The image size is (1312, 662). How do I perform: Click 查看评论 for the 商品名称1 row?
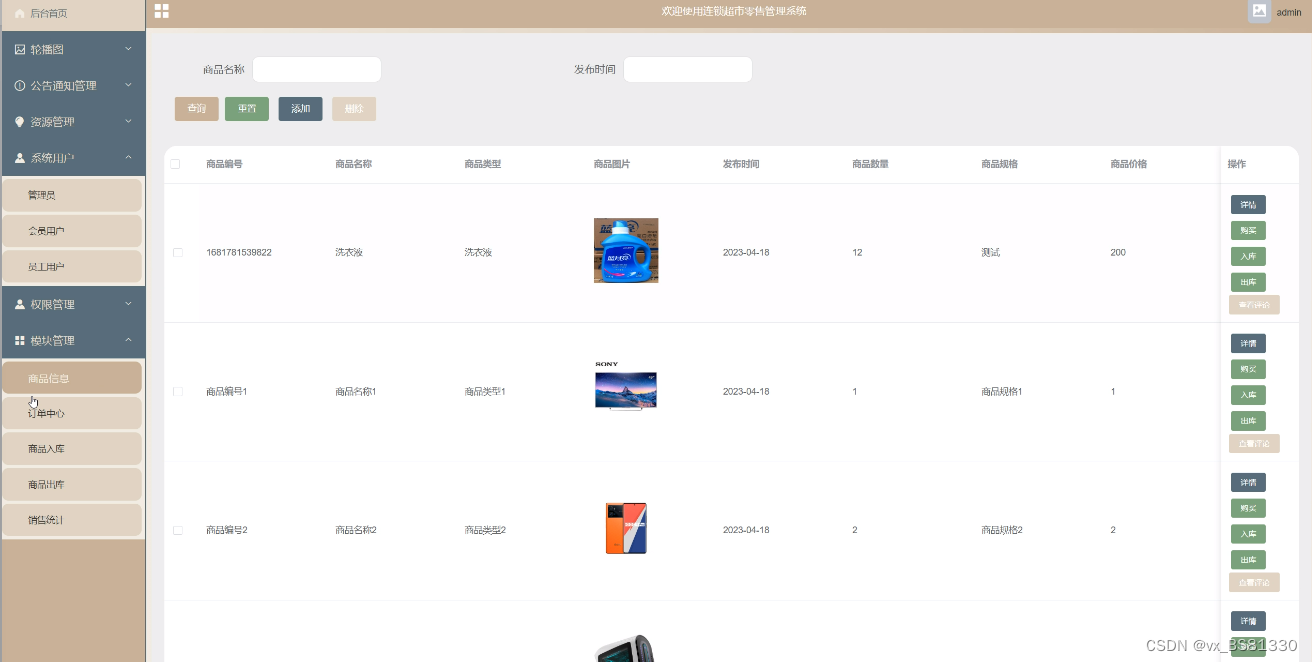[x=1254, y=444]
